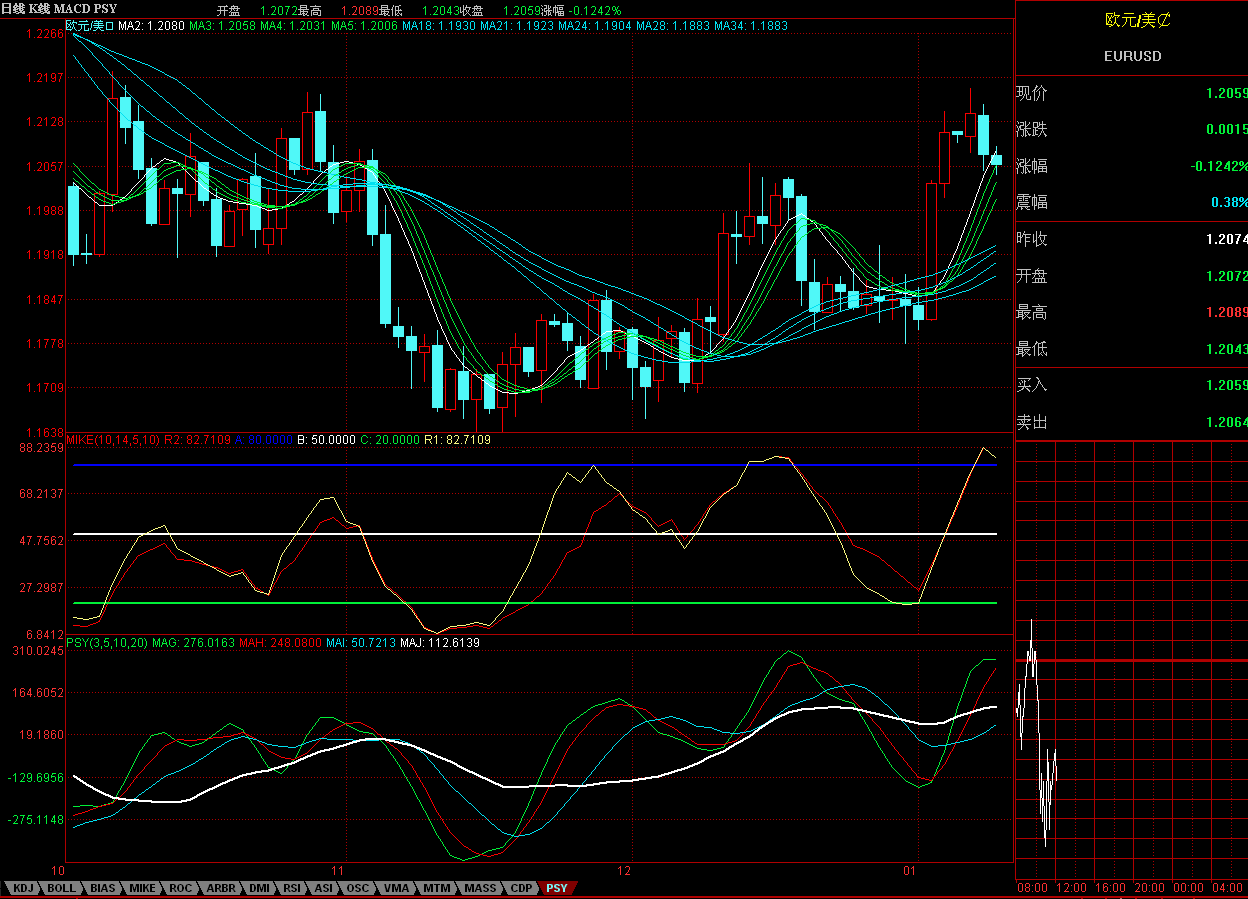1248x899 pixels.
Task: Select the OSC indicator tab
Action: tap(358, 888)
